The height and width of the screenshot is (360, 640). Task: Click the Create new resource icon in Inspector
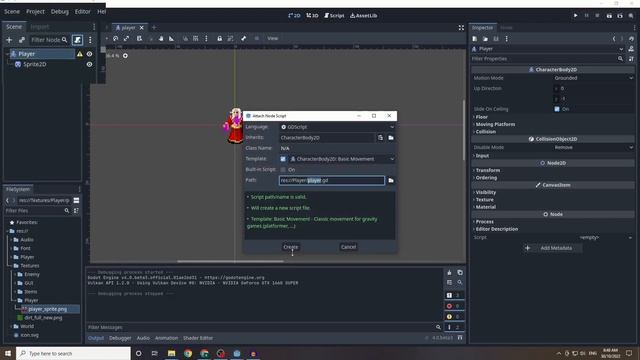[x=475, y=39]
